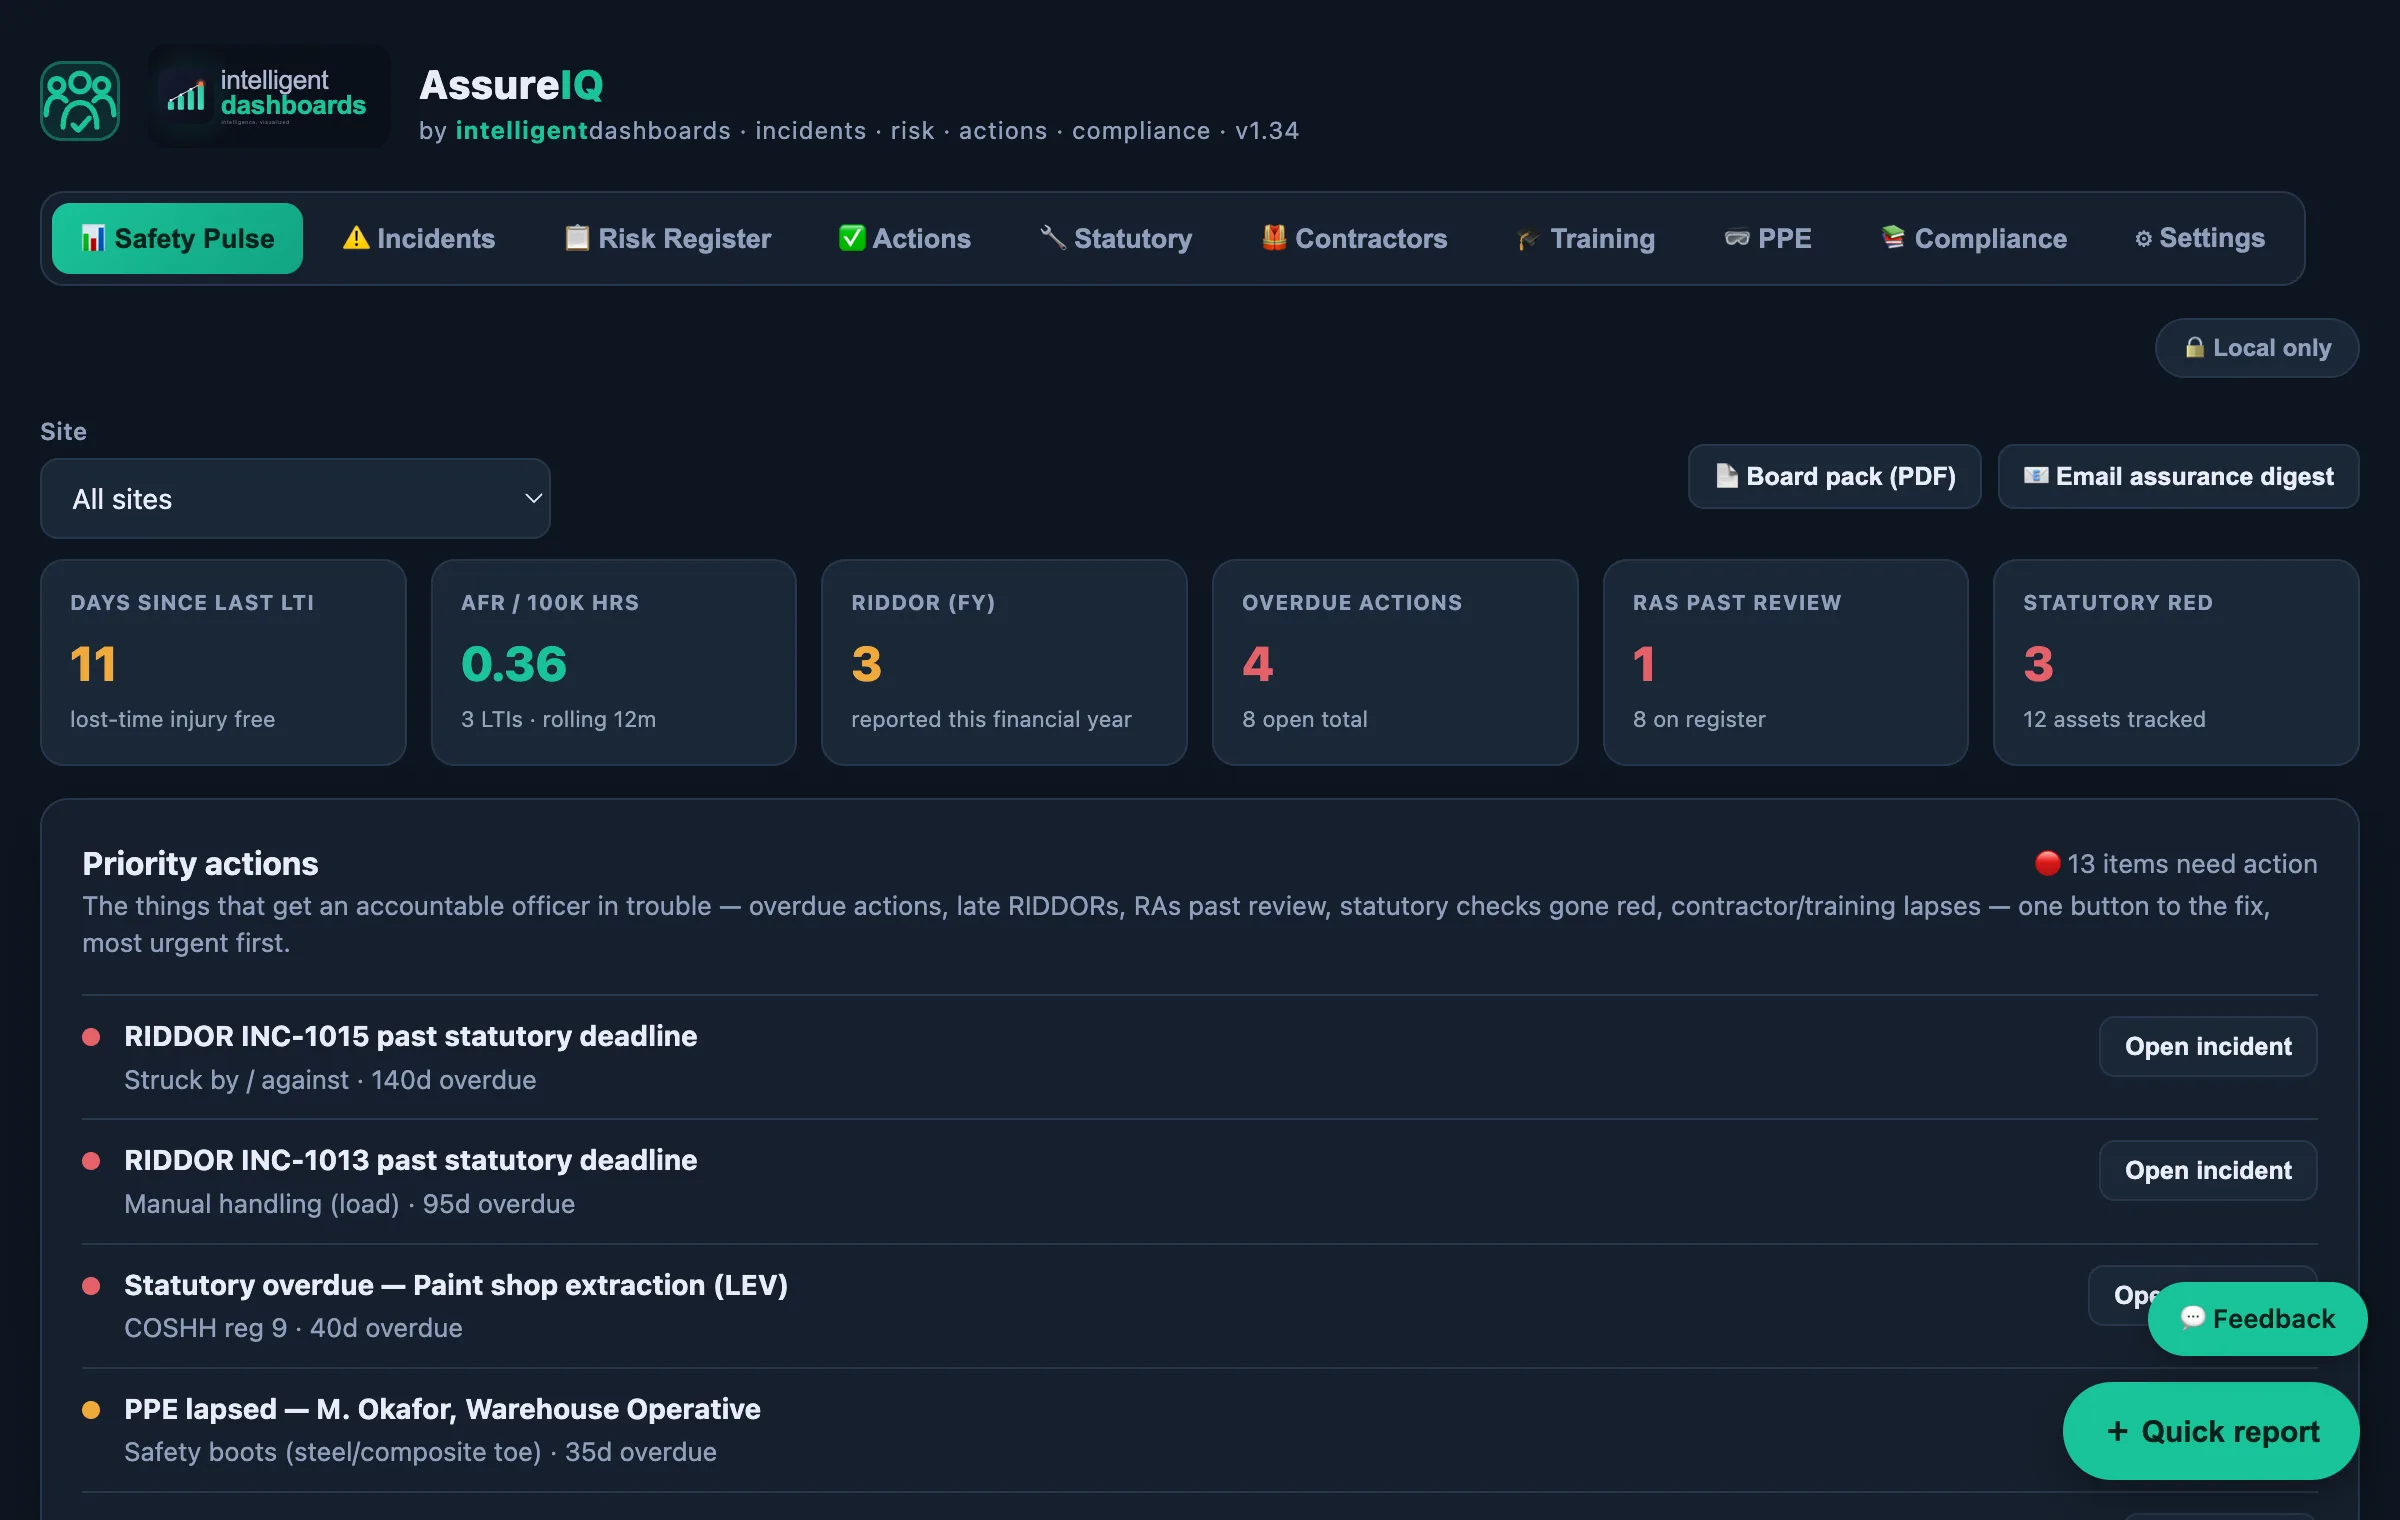Click the graduation cap icon on Training
The height and width of the screenshot is (1520, 2400).
(1528, 239)
